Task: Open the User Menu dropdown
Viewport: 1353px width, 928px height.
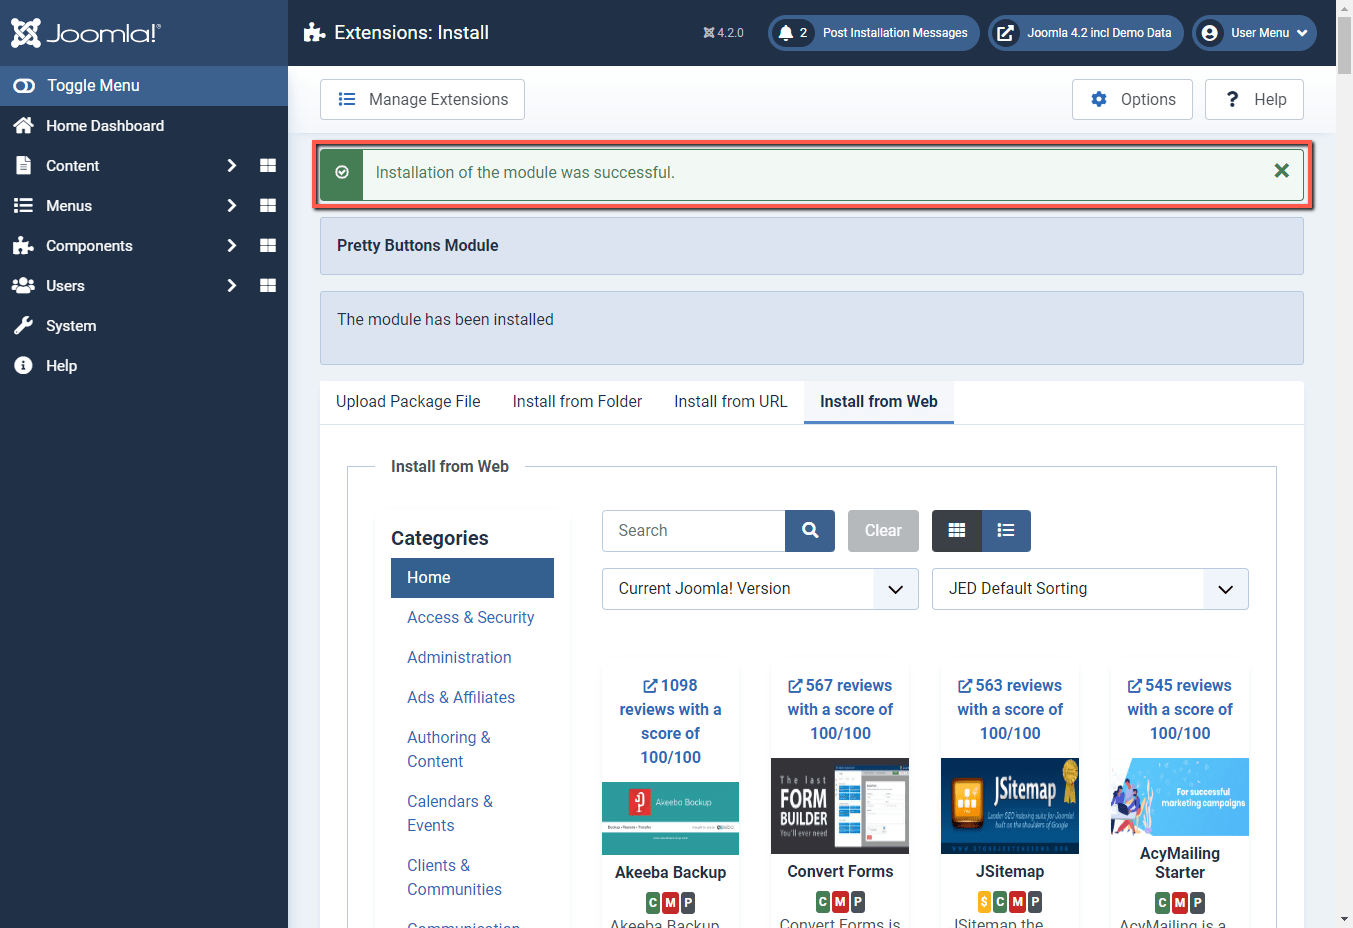Action: 1254,32
